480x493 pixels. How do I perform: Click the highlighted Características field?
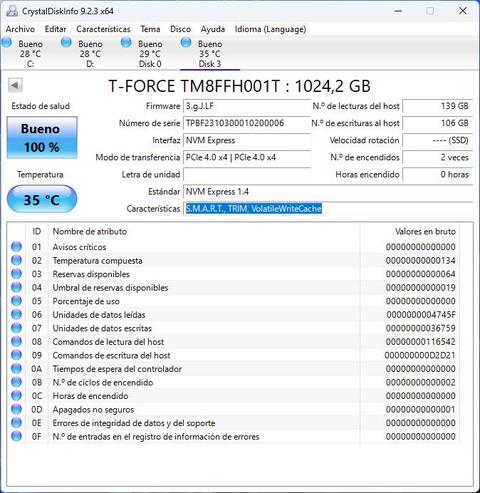[x=328, y=209]
